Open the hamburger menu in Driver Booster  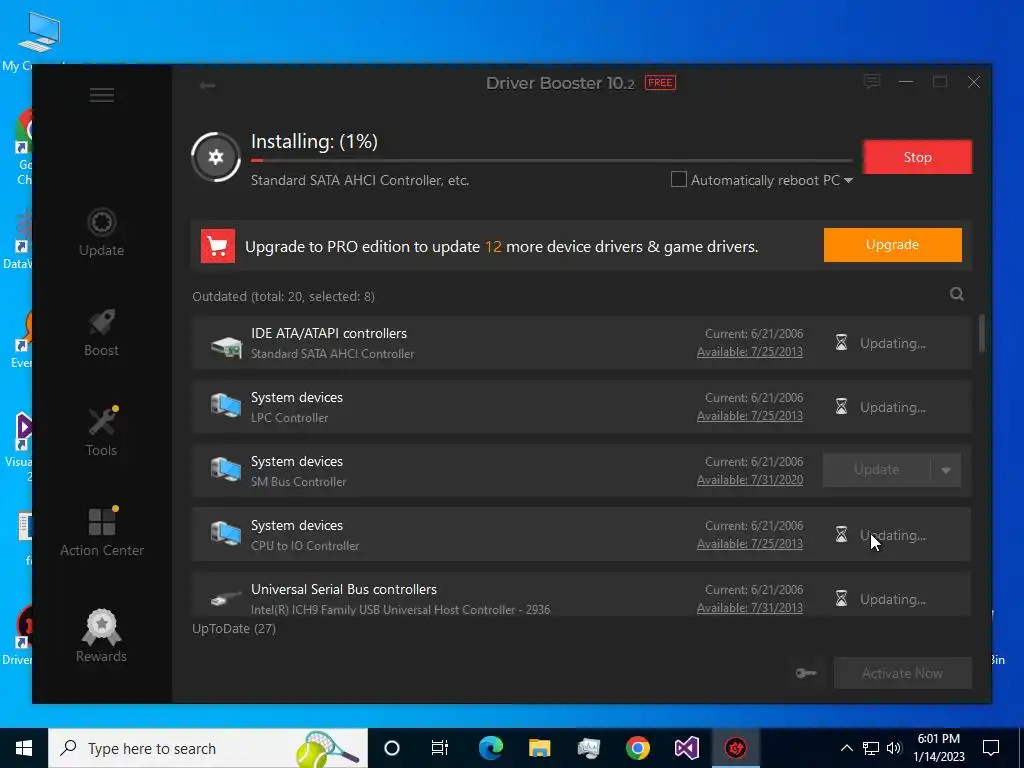102,95
